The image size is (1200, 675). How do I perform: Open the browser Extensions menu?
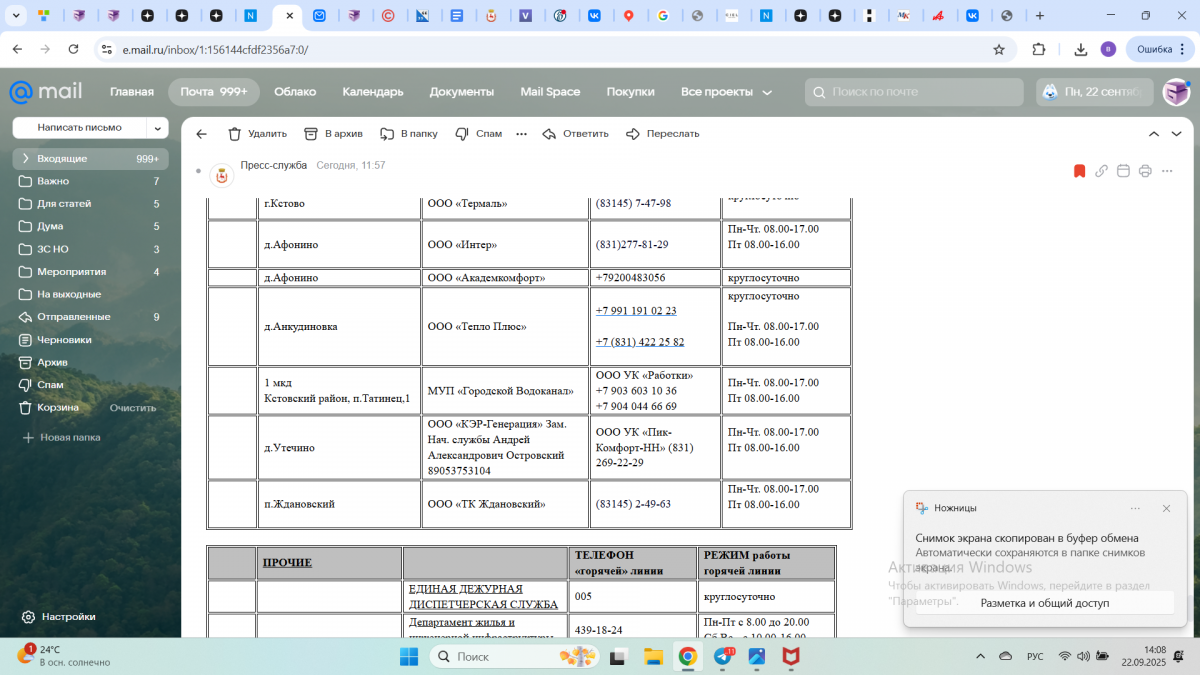[1039, 49]
